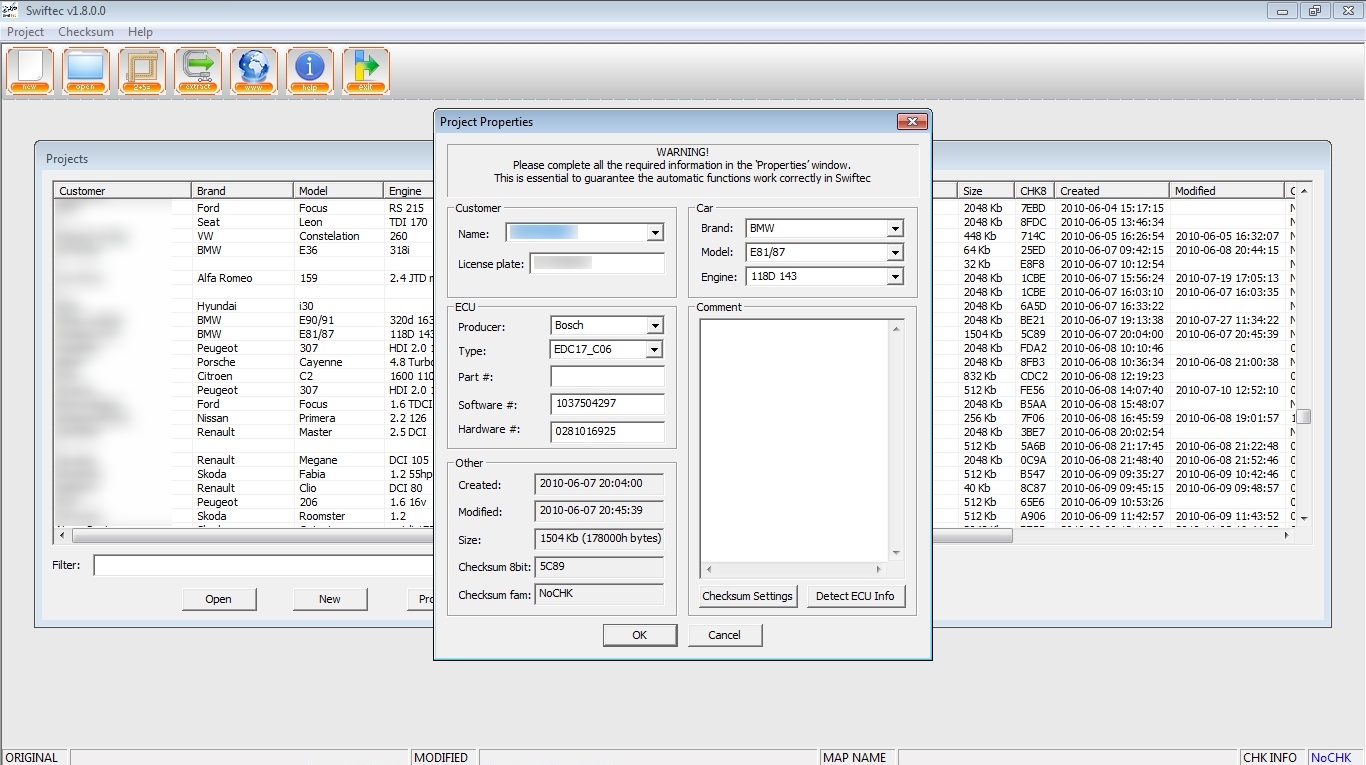Sort the list by the CHK8 column header
This screenshot has height=765, width=1366.
(x=1035, y=191)
